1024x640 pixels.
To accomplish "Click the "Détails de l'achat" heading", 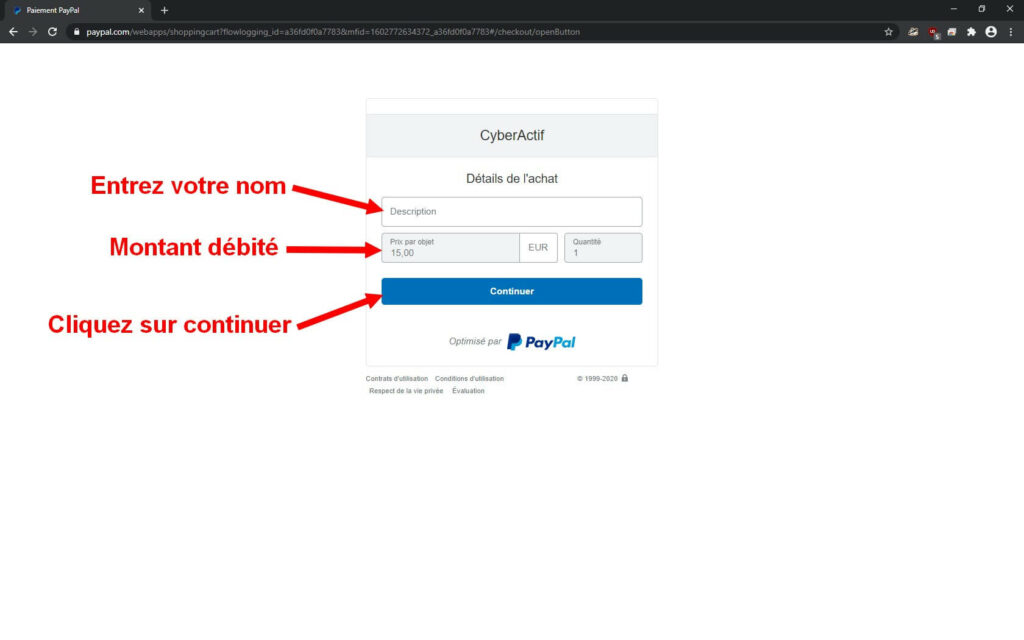I will click(x=511, y=178).
